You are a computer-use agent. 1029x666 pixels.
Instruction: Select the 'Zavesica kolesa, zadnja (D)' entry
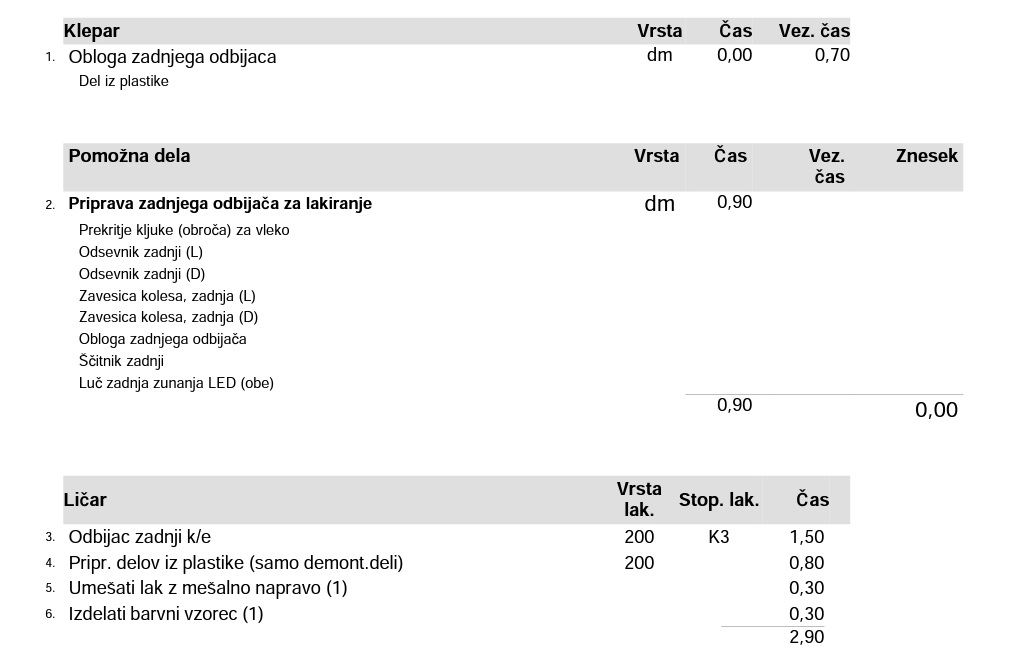pyautogui.click(x=168, y=318)
